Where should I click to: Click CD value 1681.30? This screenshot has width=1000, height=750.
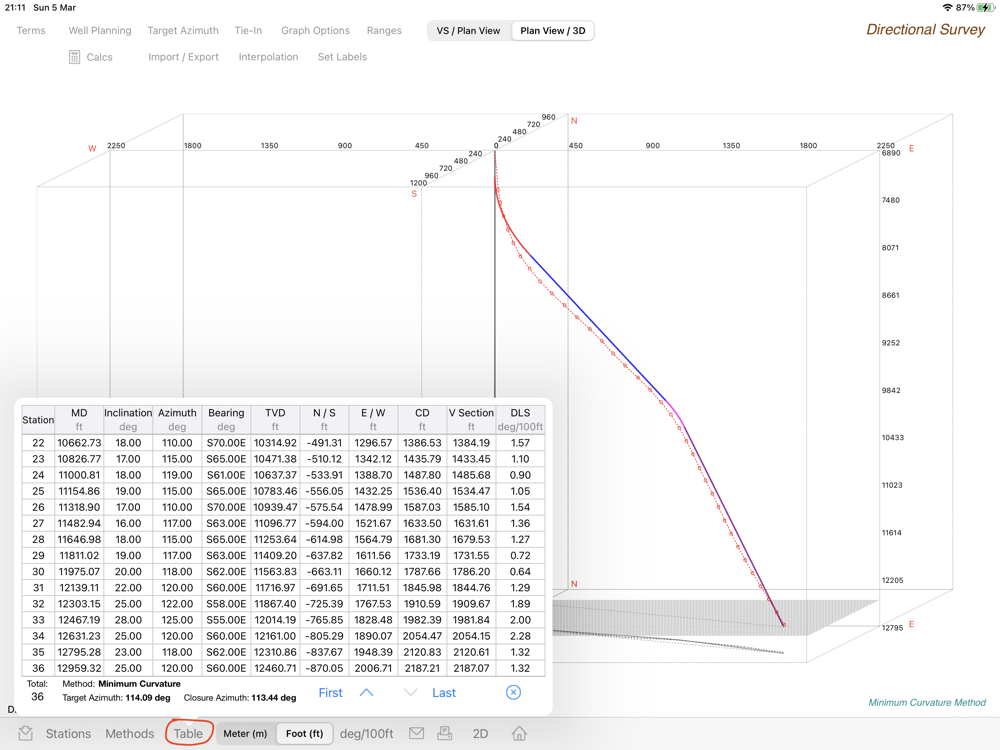pos(422,540)
